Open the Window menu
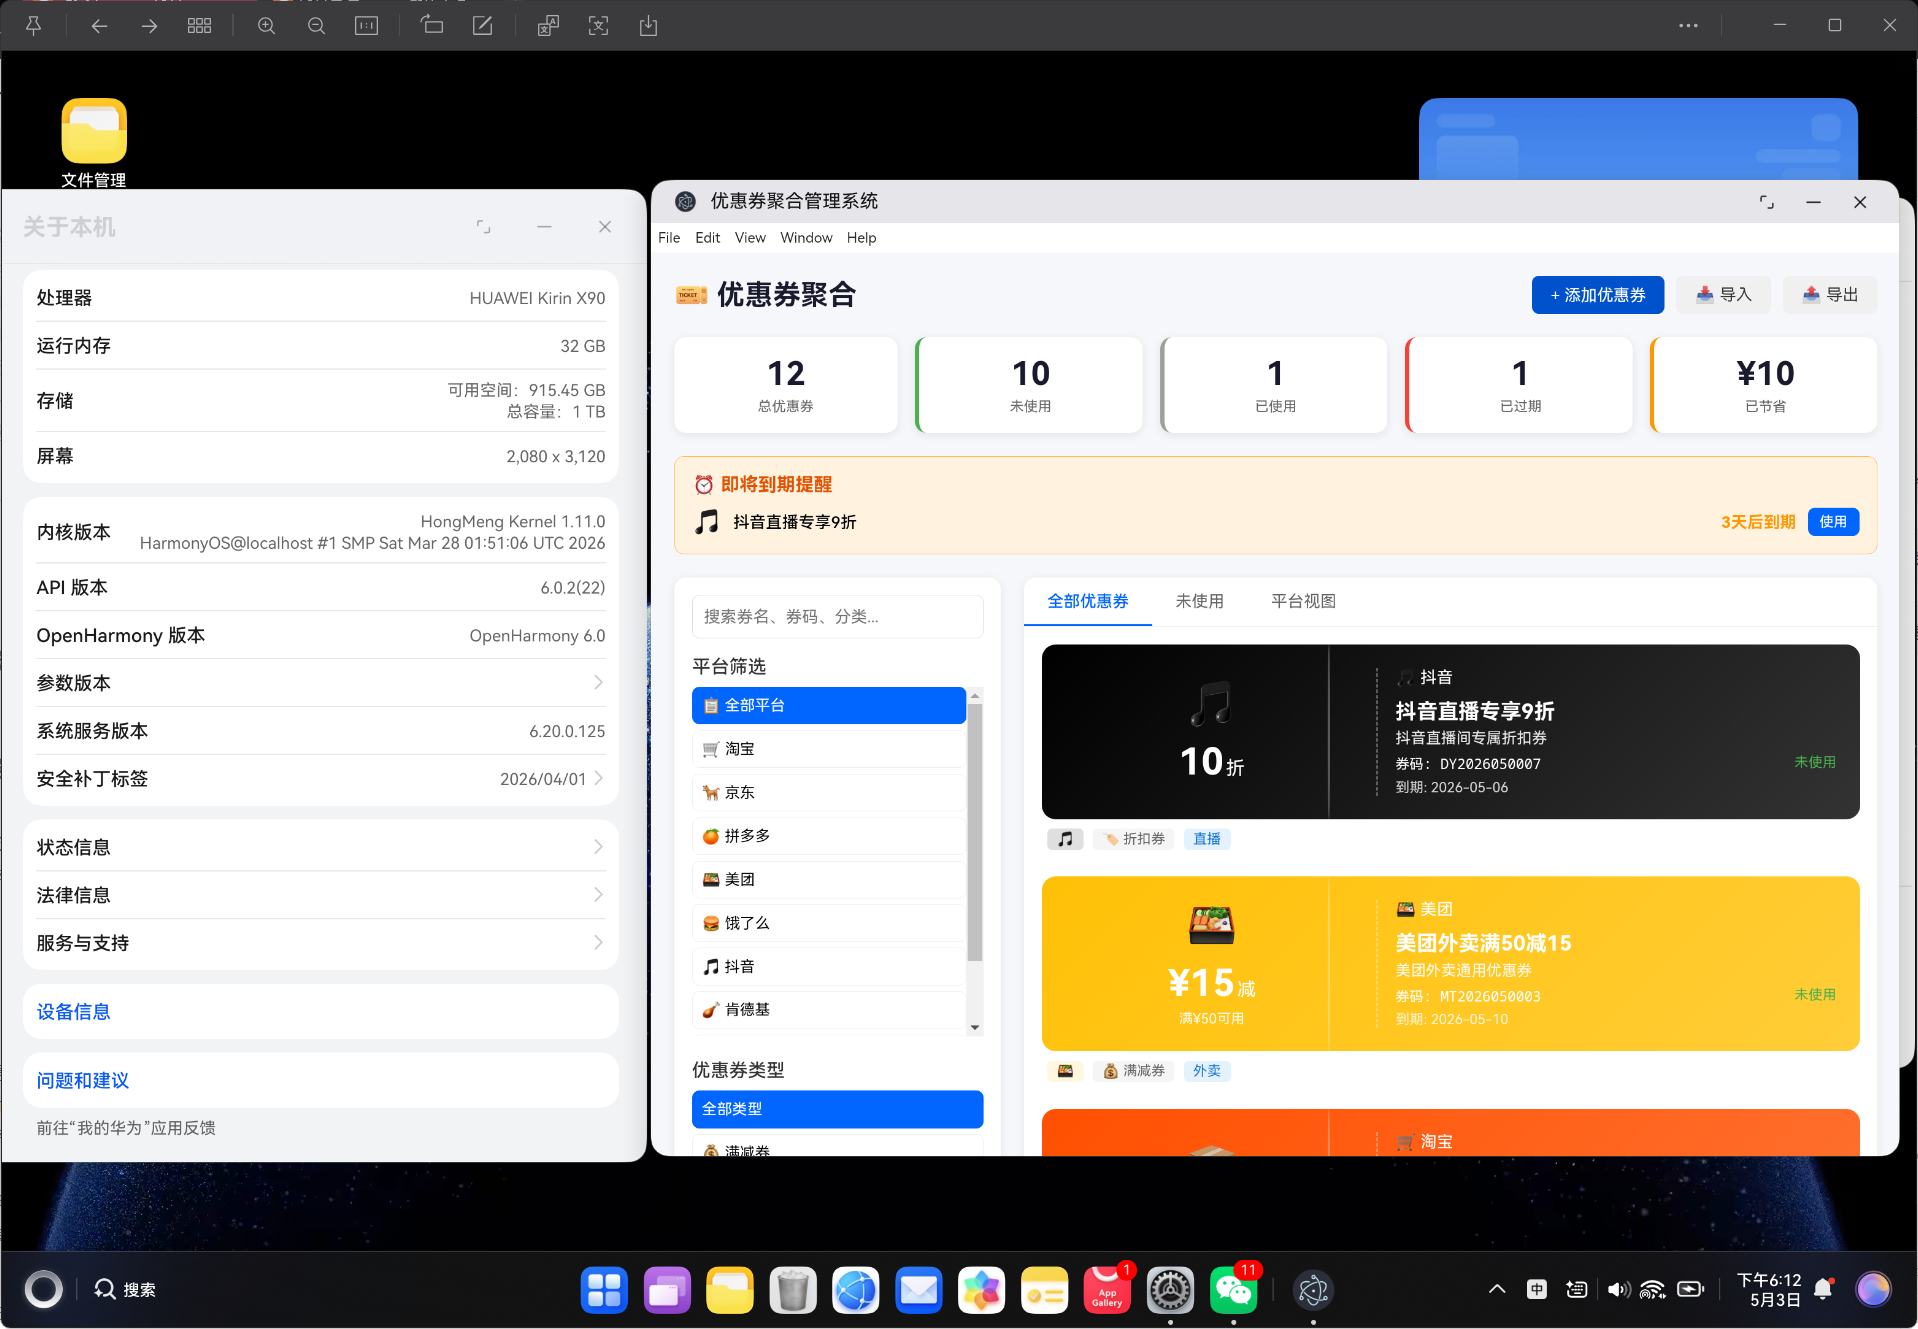 pyautogui.click(x=806, y=238)
